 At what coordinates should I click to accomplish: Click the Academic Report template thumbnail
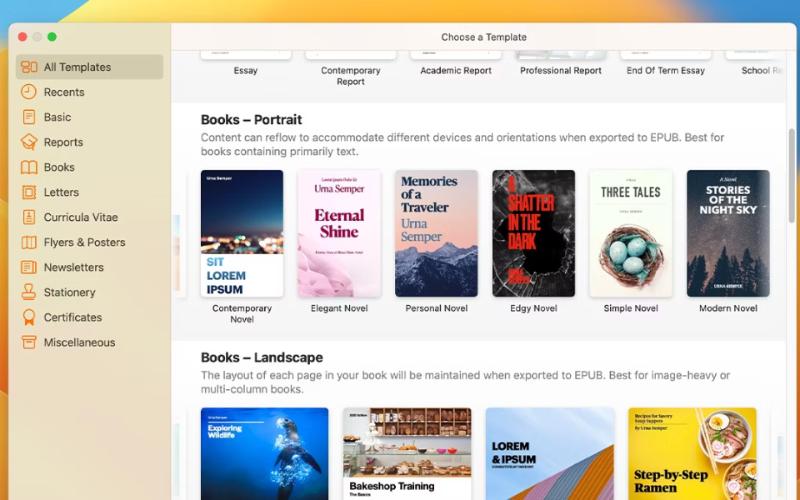point(456,55)
